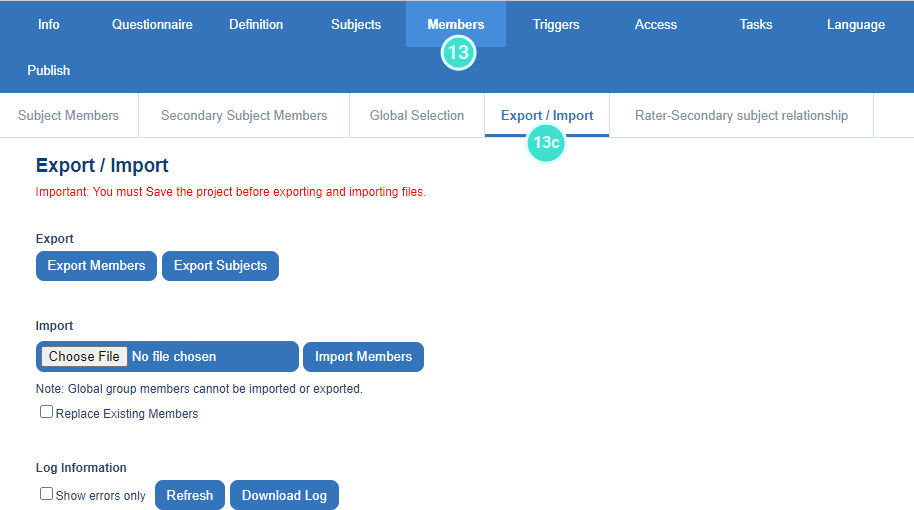
Task: Open the Publish tab
Action: pos(48,71)
